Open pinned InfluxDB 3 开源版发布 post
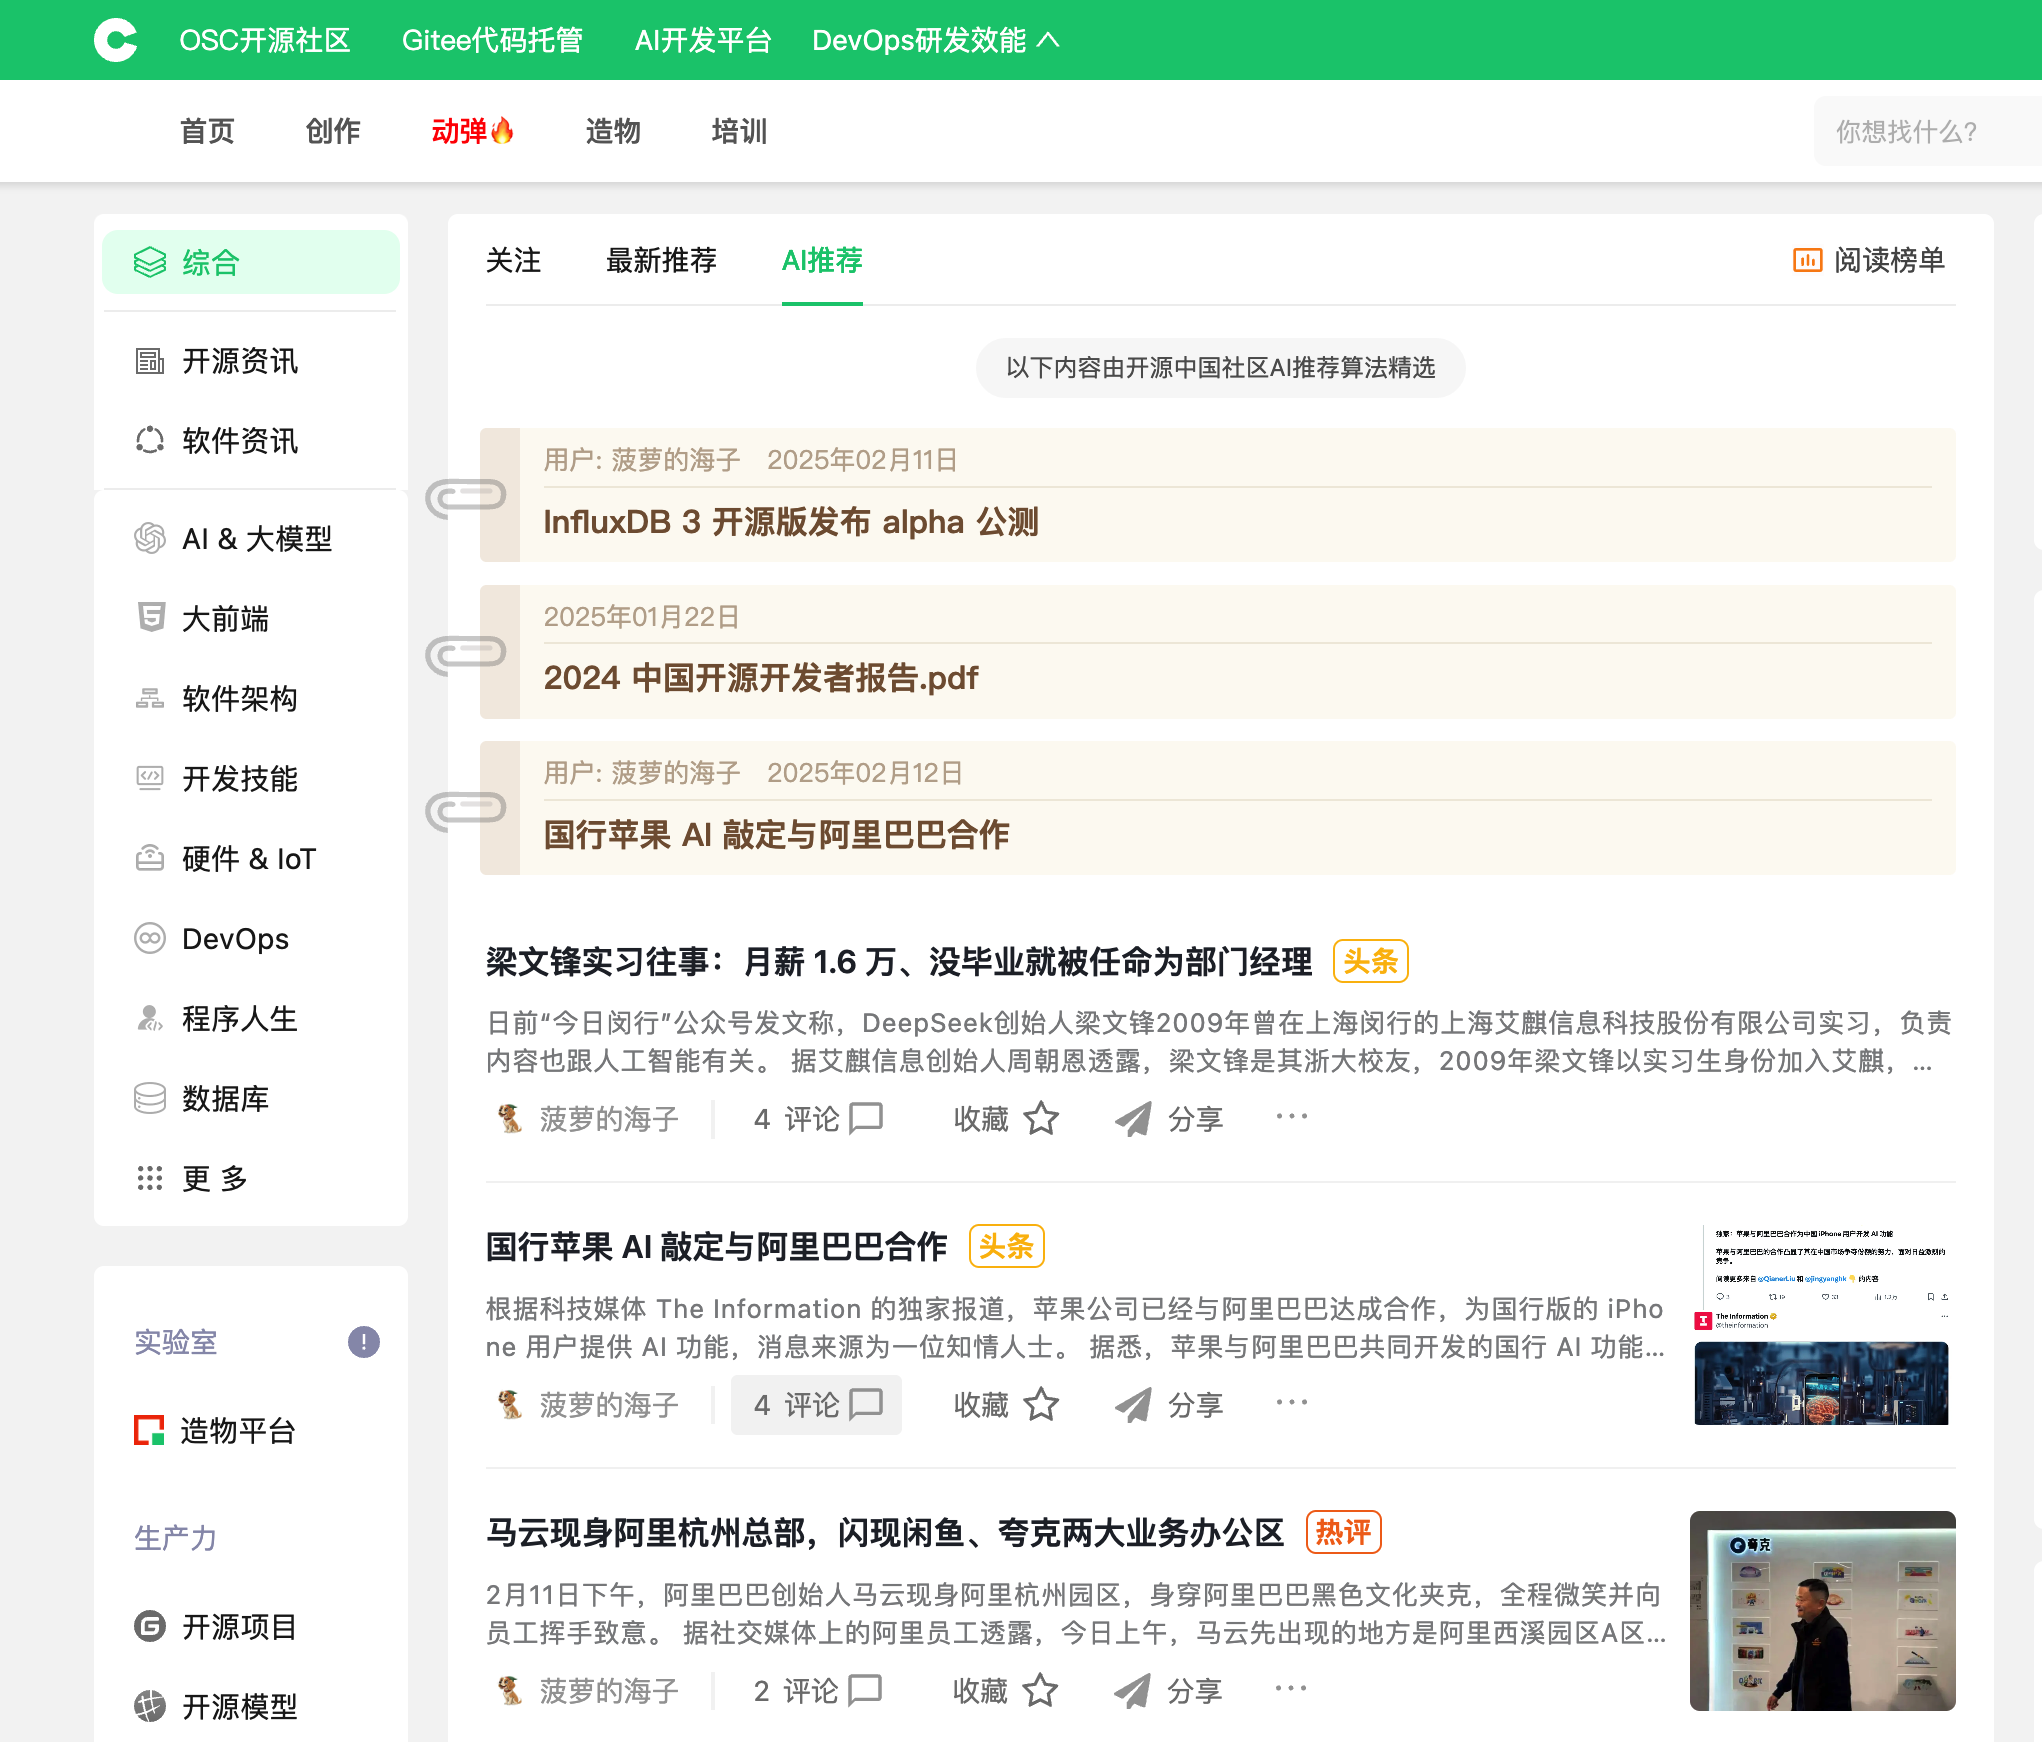 click(x=791, y=522)
